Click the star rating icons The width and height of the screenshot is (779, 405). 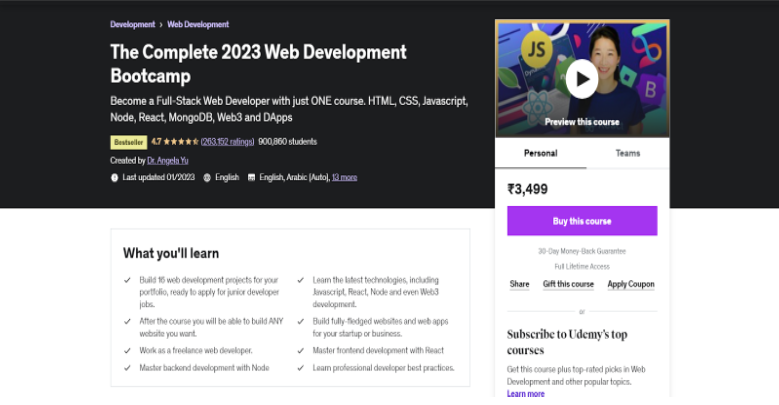181,142
